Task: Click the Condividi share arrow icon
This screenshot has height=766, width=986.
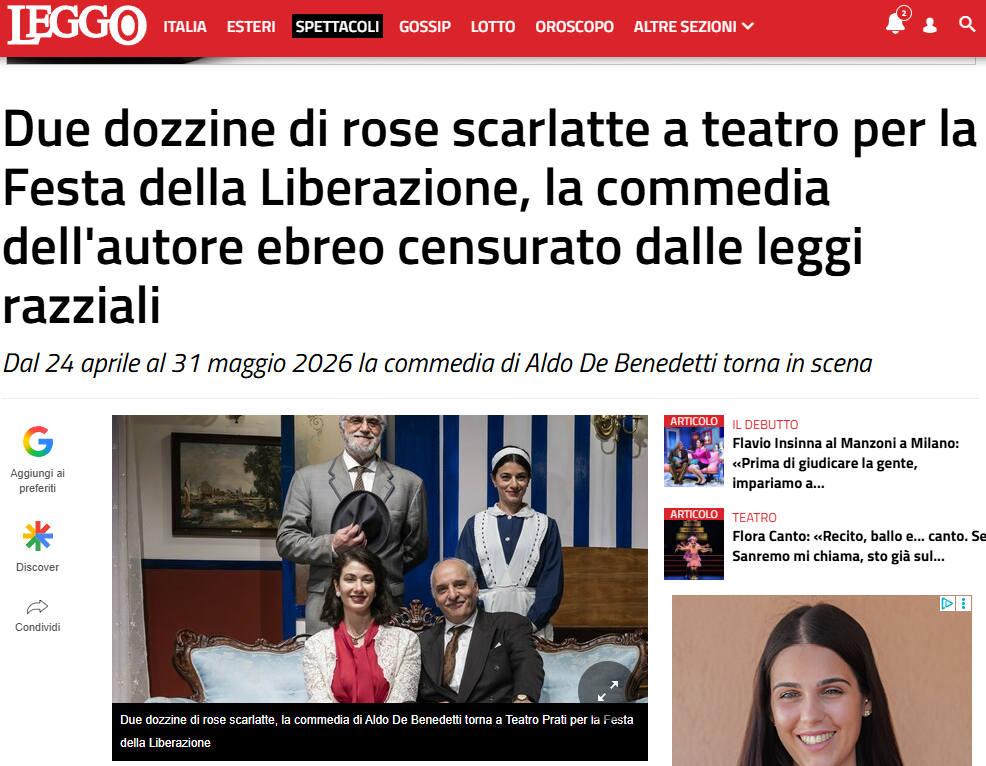Action: pos(38,607)
